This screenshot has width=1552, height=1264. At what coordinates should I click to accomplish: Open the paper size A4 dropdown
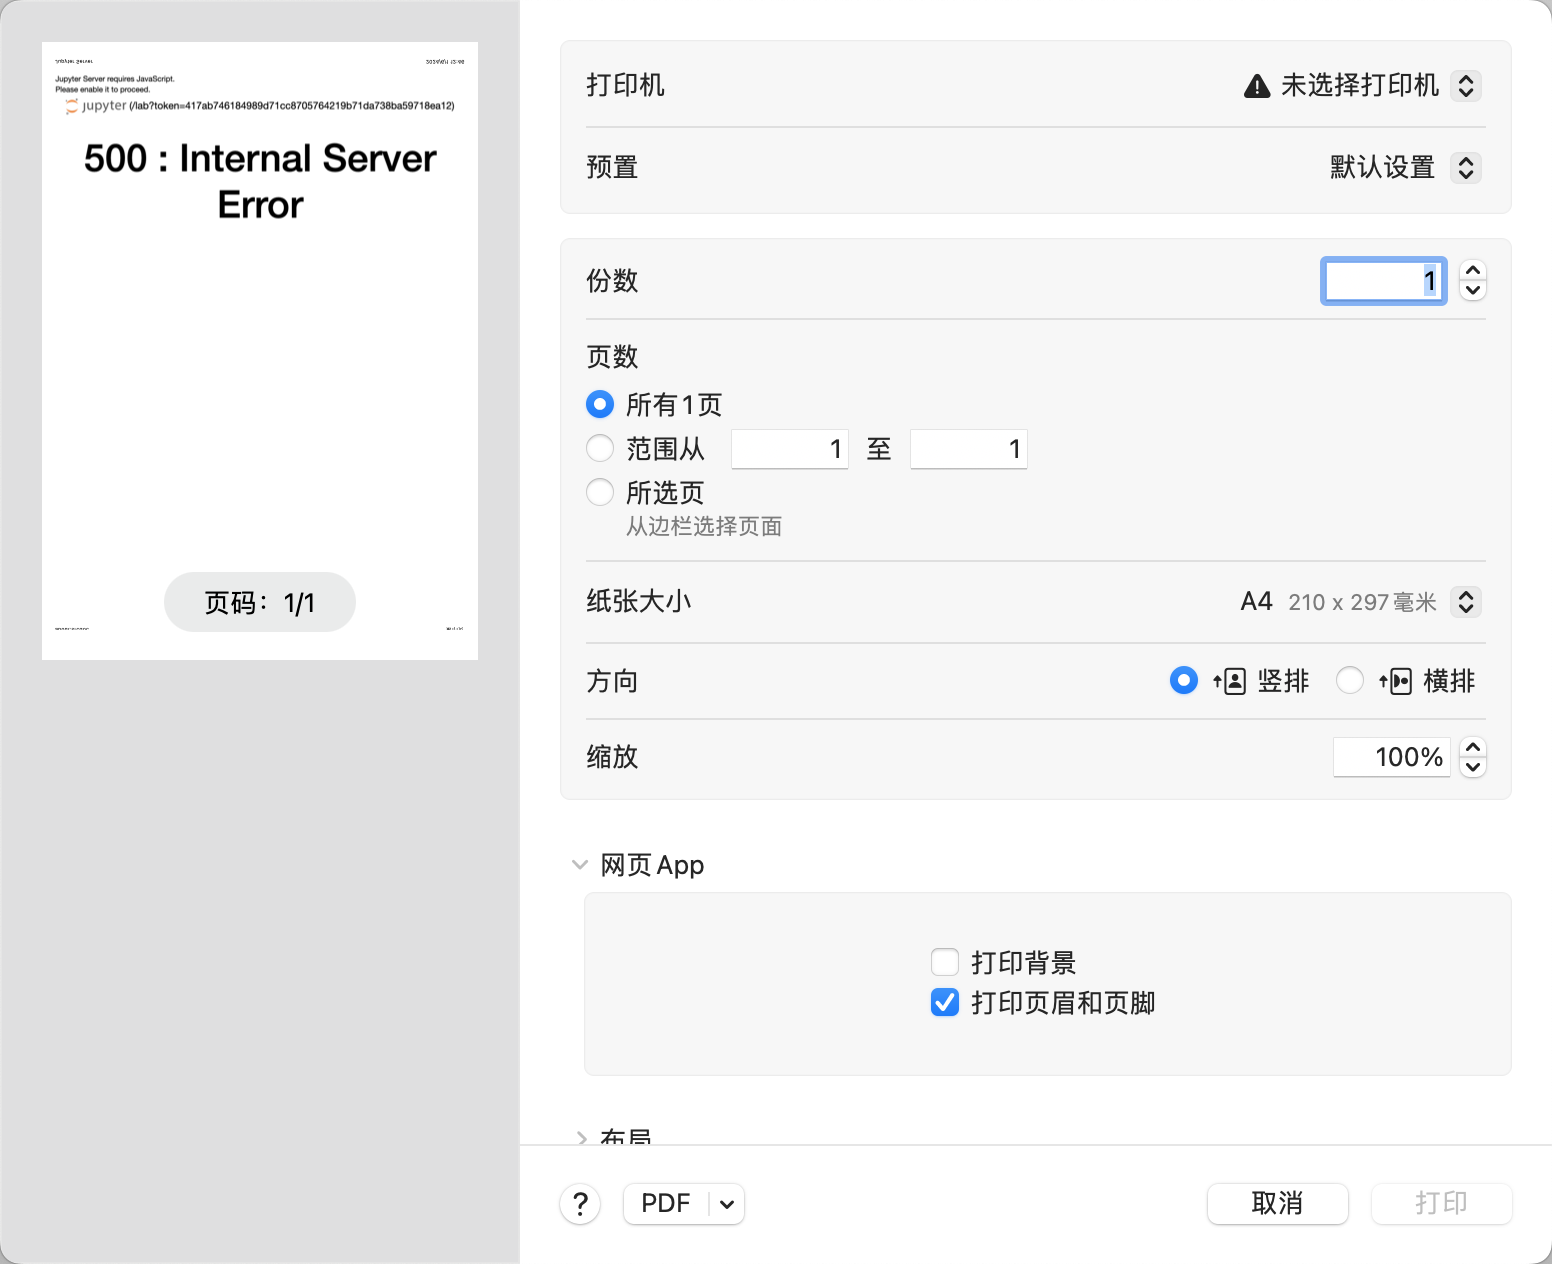(1465, 602)
